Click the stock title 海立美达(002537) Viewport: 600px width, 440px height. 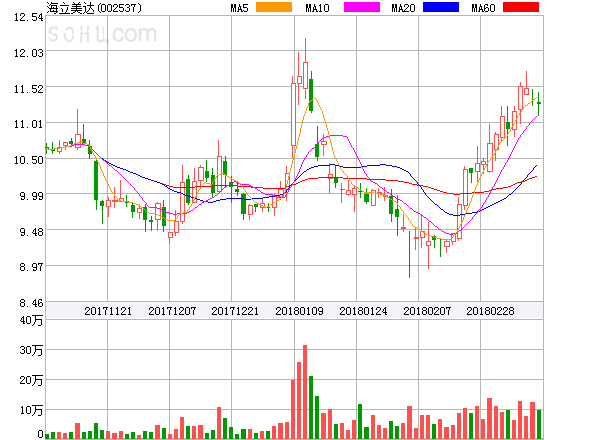94,8
